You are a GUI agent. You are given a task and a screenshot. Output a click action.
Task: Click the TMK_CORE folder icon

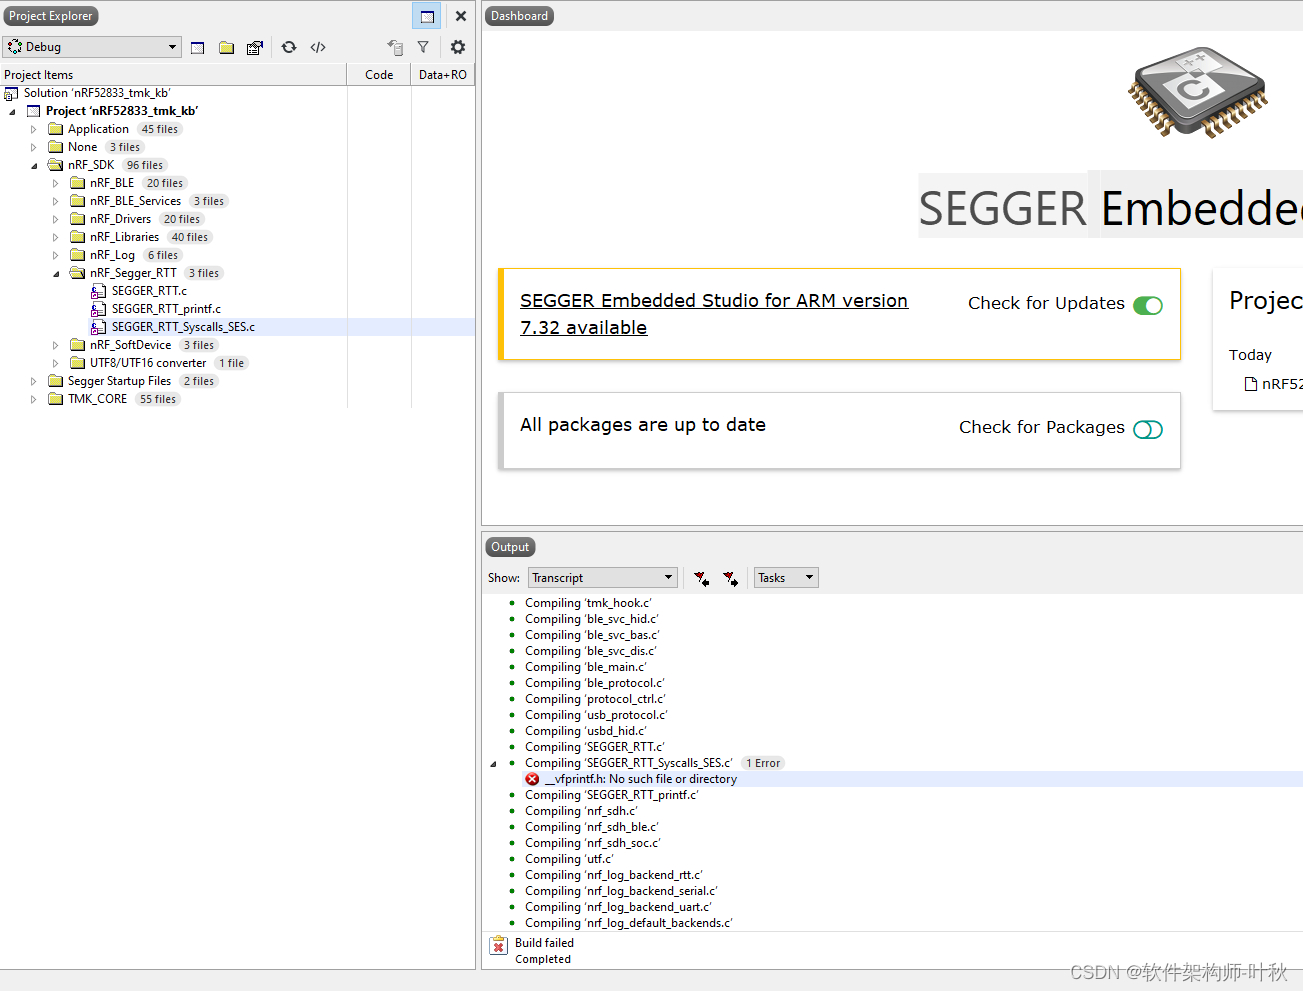(x=56, y=399)
